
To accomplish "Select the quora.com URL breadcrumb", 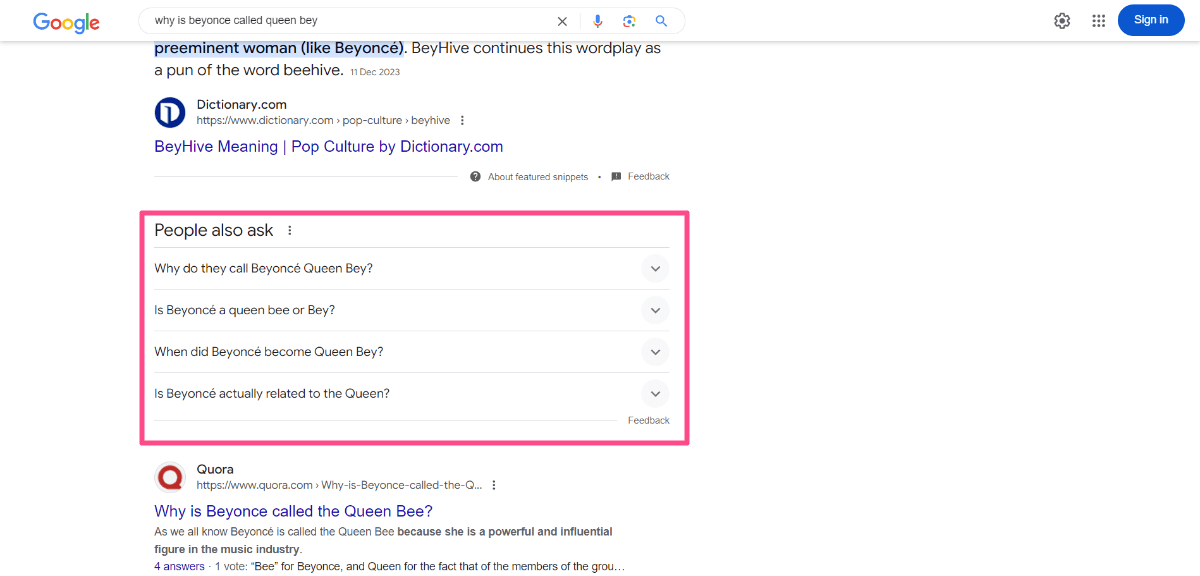I will (339, 485).
